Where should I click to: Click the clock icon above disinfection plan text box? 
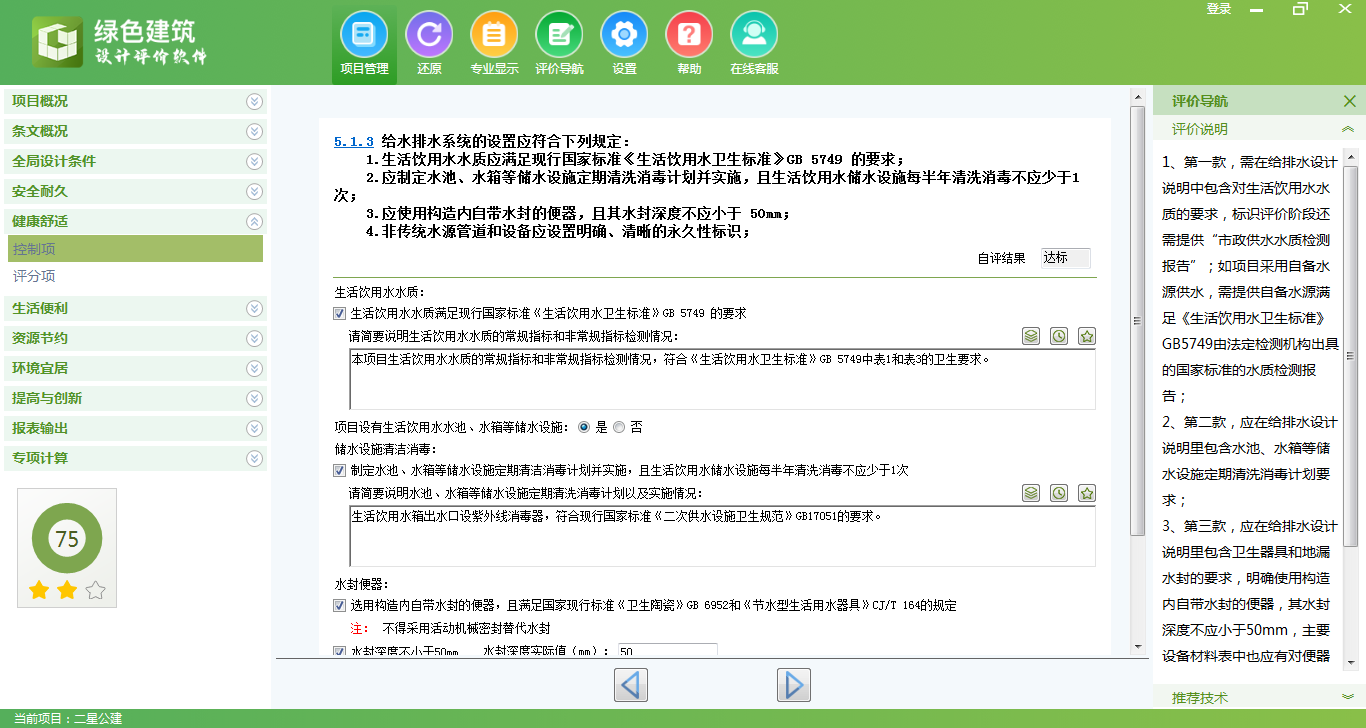pyautogui.click(x=1059, y=493)
